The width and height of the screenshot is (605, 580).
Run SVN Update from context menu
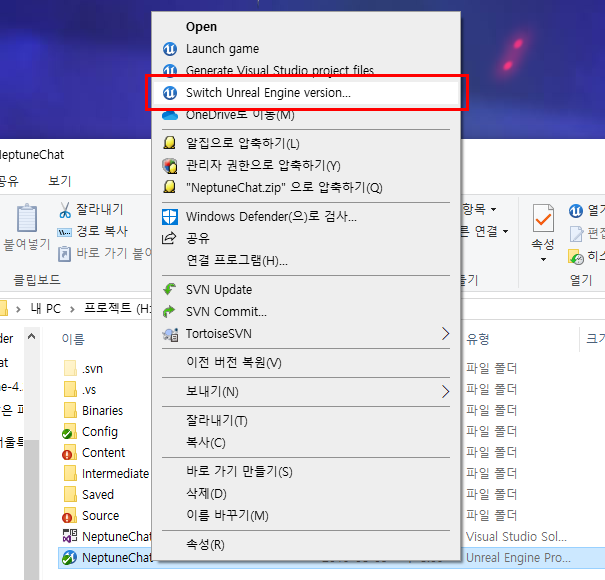[219, 289]
